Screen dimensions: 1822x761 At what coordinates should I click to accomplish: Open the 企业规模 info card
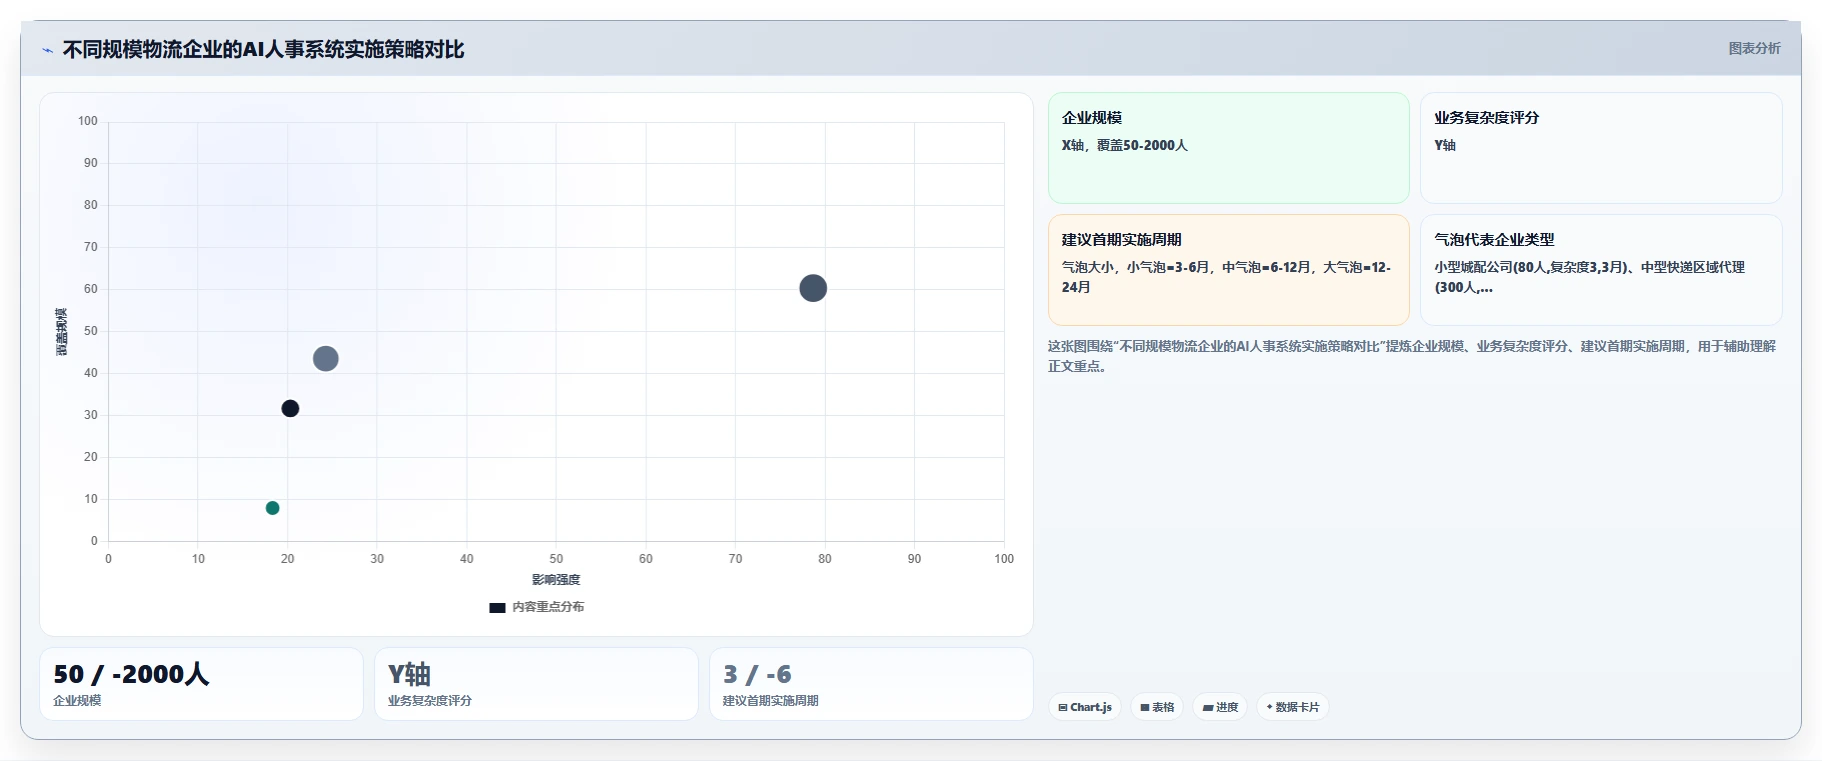click(1228, 148)
